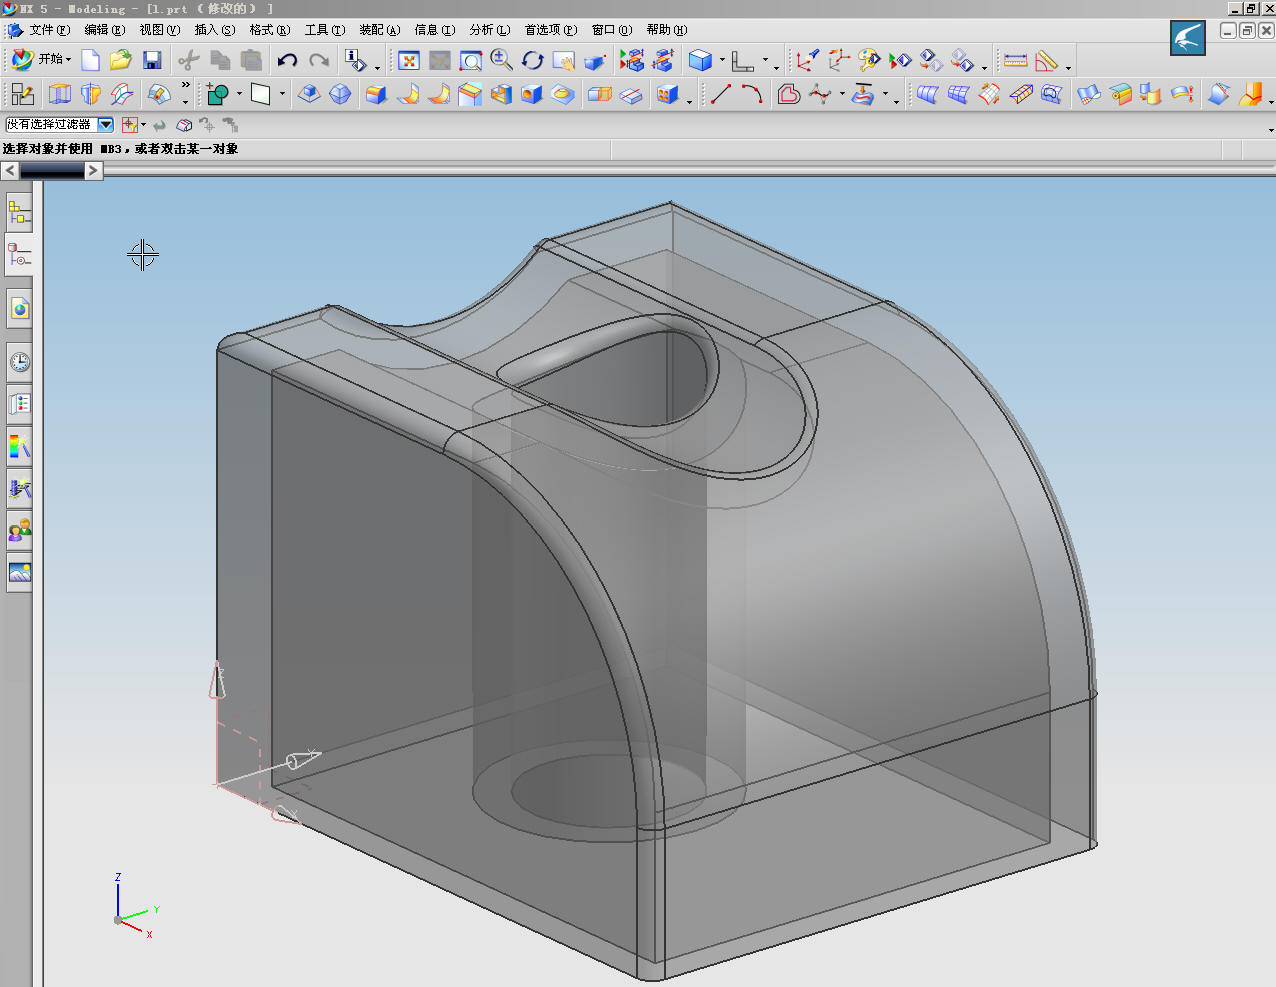Open the Assembly Navigator sidebar tab
1276x987 pixels.
[x=19, y=212]
